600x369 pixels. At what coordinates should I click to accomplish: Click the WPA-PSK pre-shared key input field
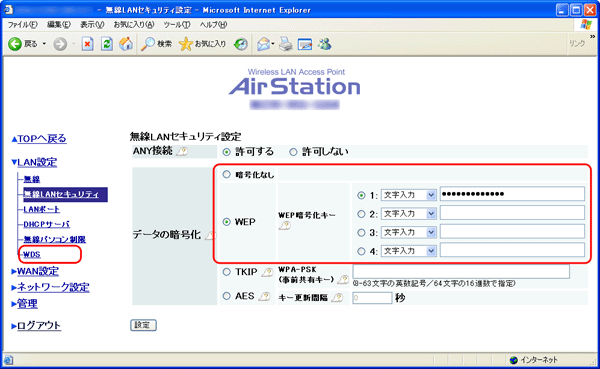coord(461,271)
